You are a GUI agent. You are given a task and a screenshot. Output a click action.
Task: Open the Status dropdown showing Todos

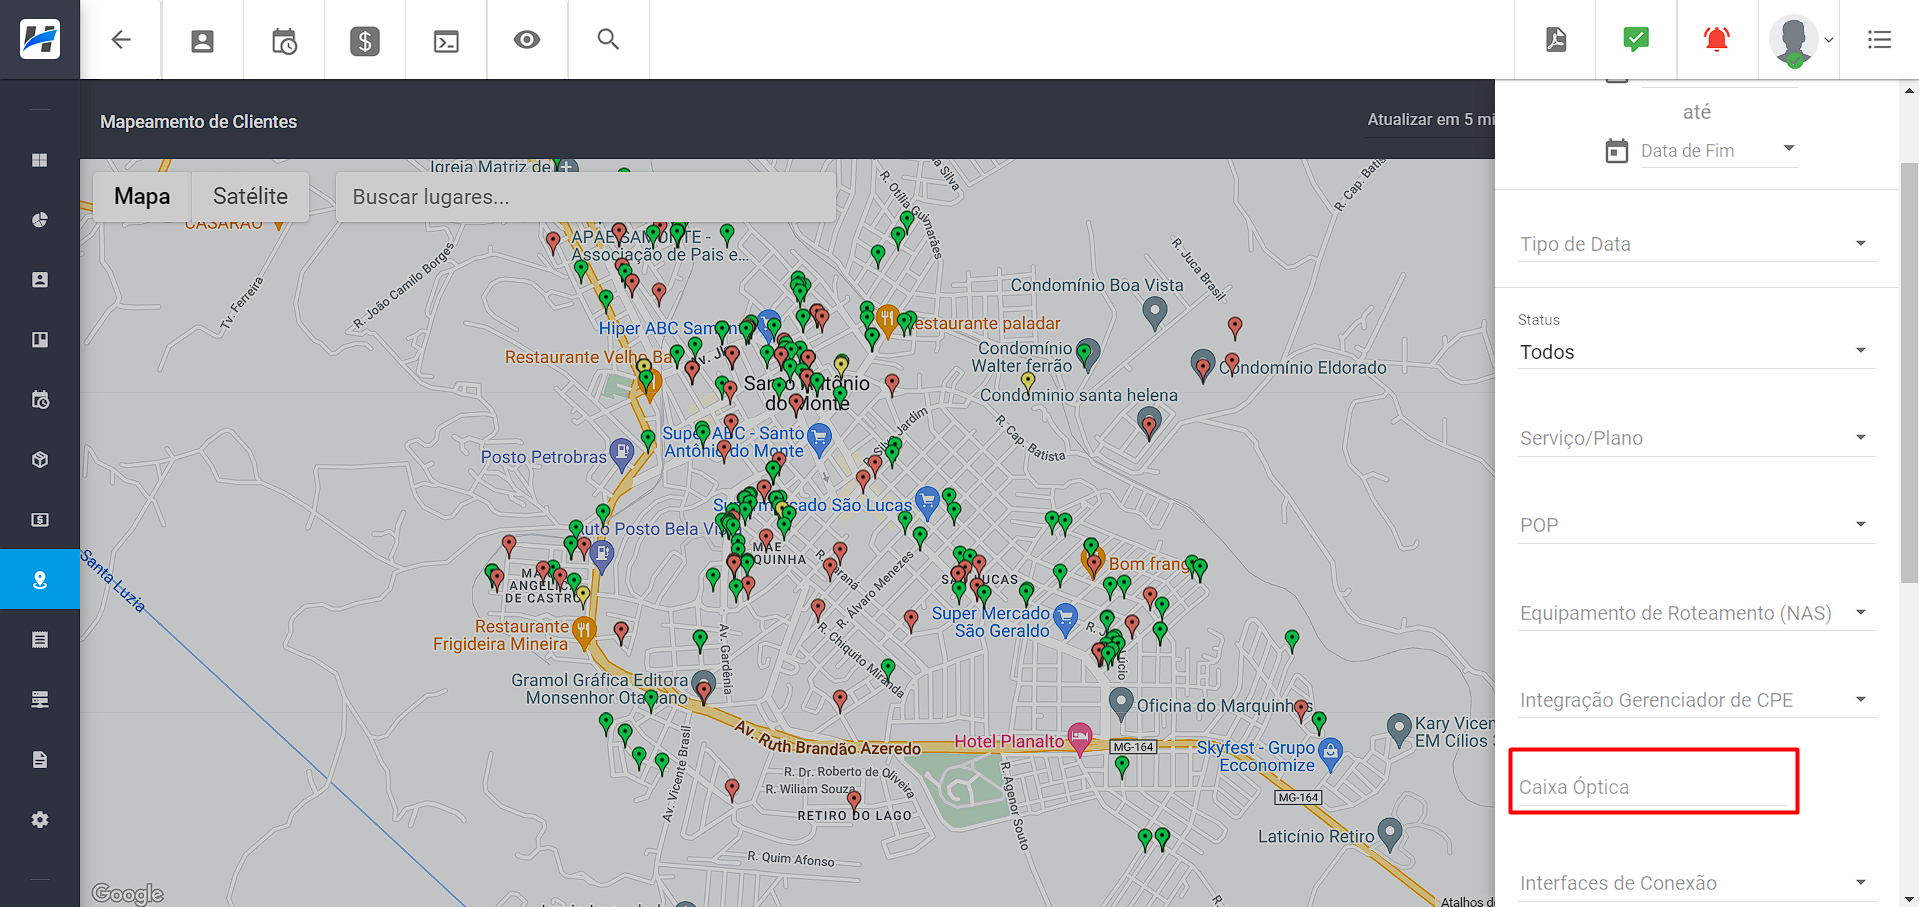[x=1697, y=352]
